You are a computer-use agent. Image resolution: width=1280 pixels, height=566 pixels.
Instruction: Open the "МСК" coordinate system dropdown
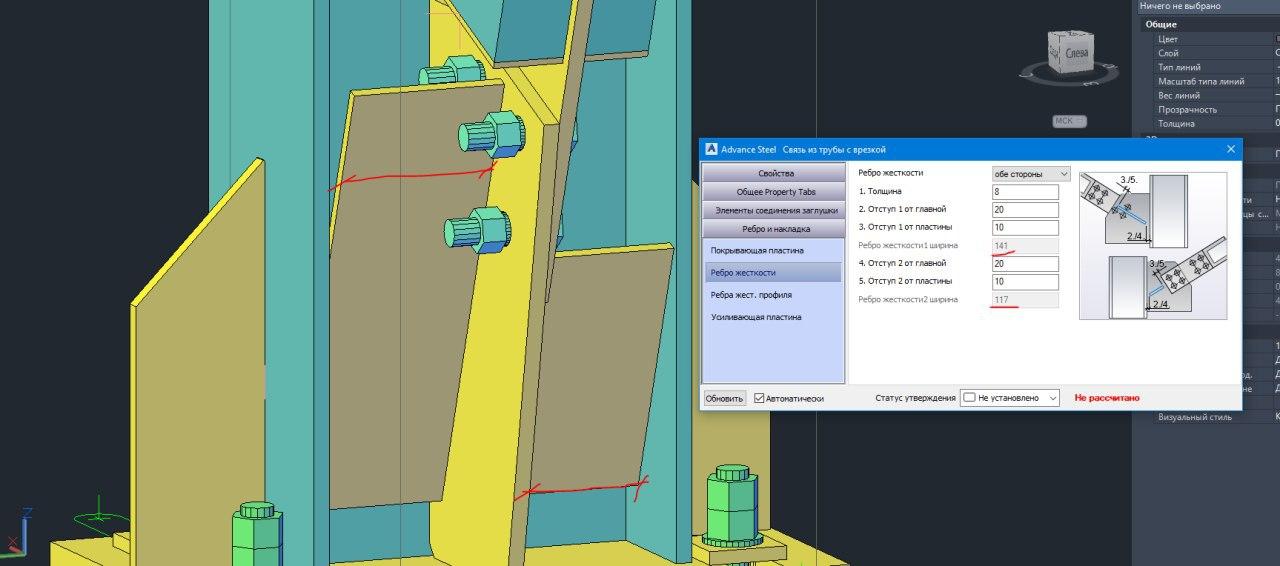pyautogui.click(x=1068, y=121)
